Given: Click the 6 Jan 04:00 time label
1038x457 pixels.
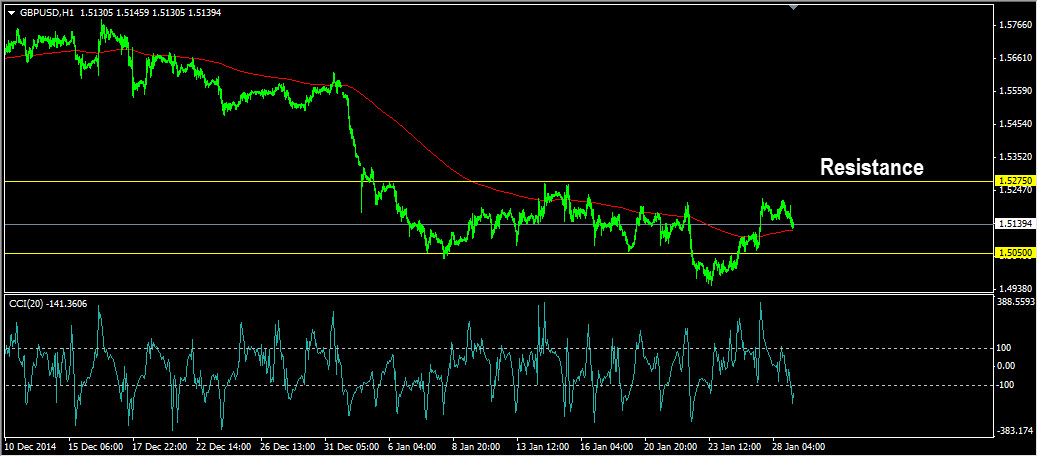Looking at the screenshot, I should [x=414, y=446].
